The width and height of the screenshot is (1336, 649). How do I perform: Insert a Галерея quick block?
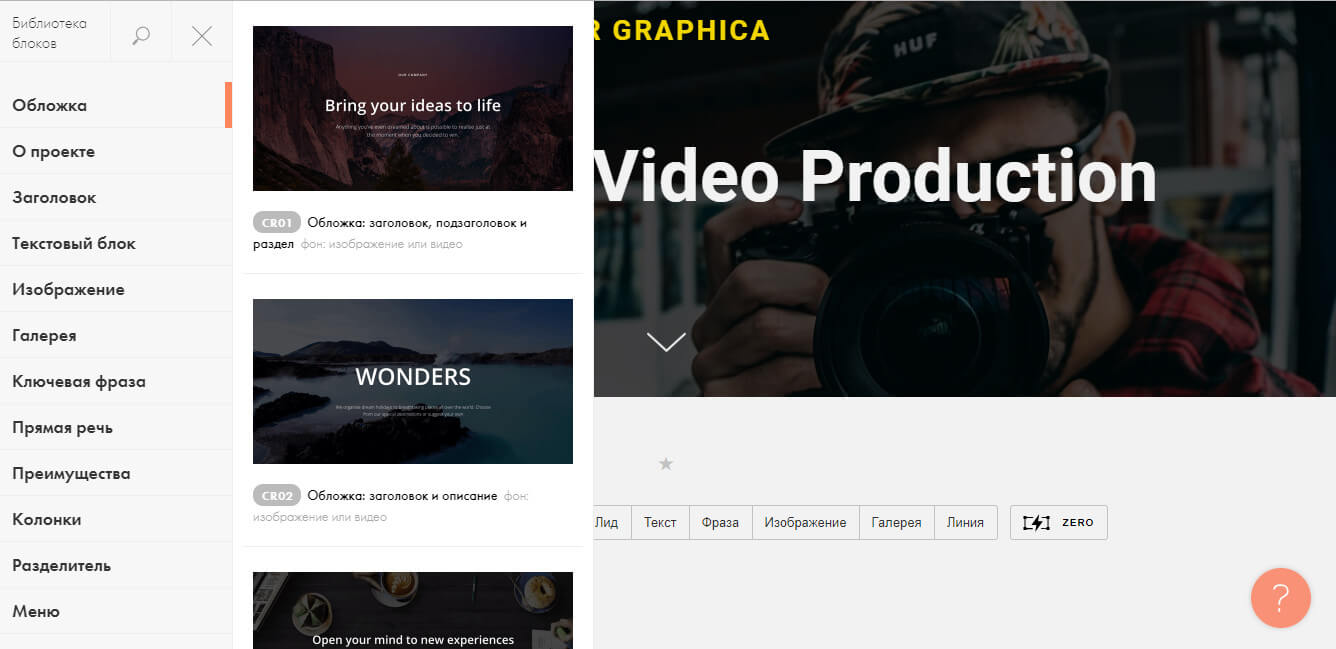pyautogui.click(x=896, y=522)
